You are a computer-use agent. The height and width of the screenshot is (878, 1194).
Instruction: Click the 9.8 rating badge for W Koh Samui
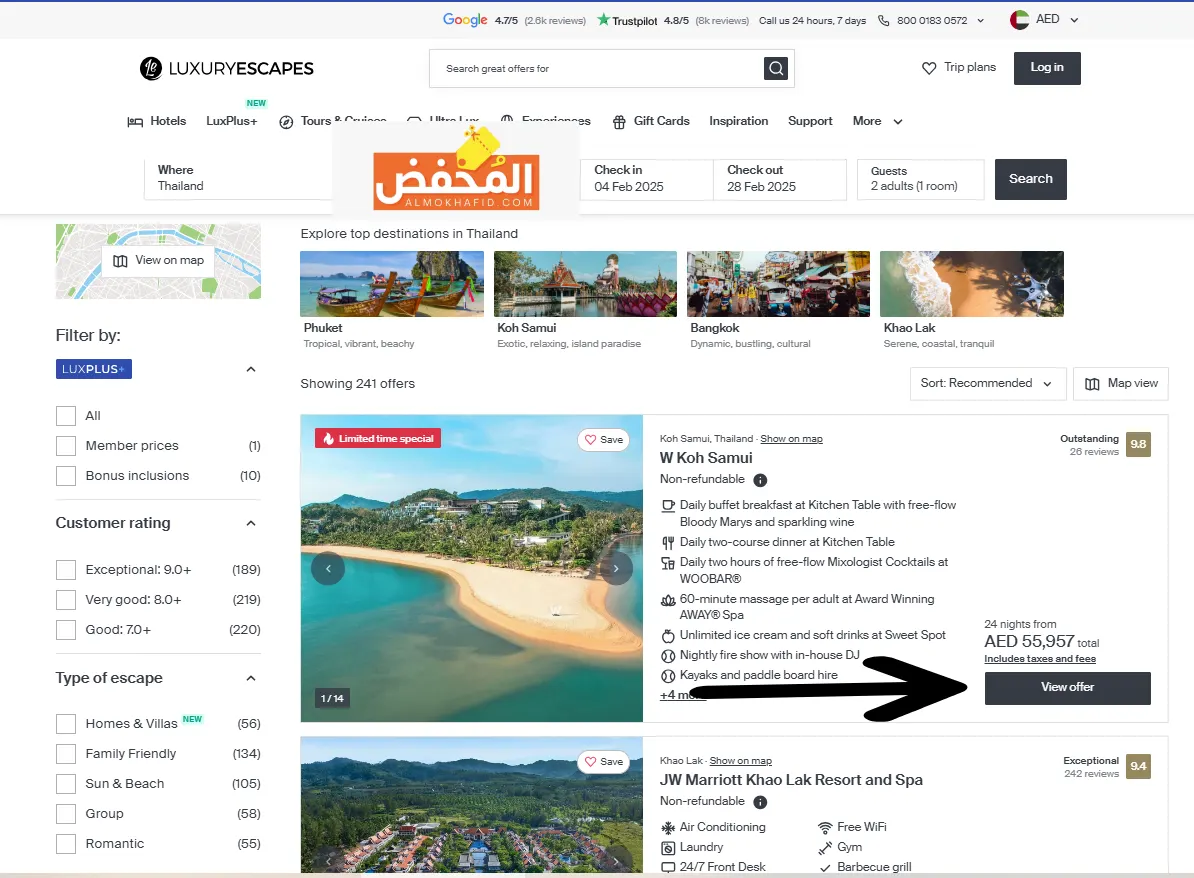(1138, 444)
